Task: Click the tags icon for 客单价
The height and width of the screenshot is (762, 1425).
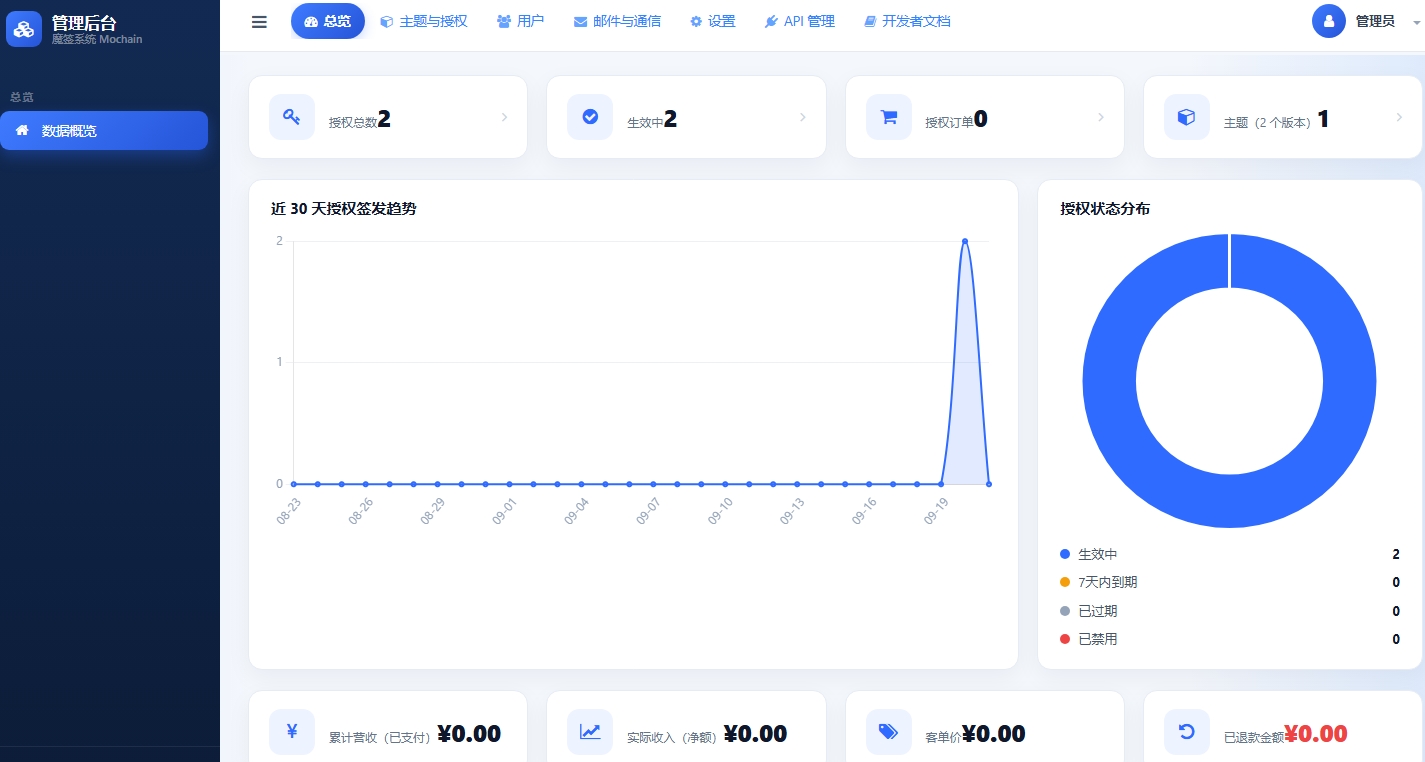Action: pos(889,732)
